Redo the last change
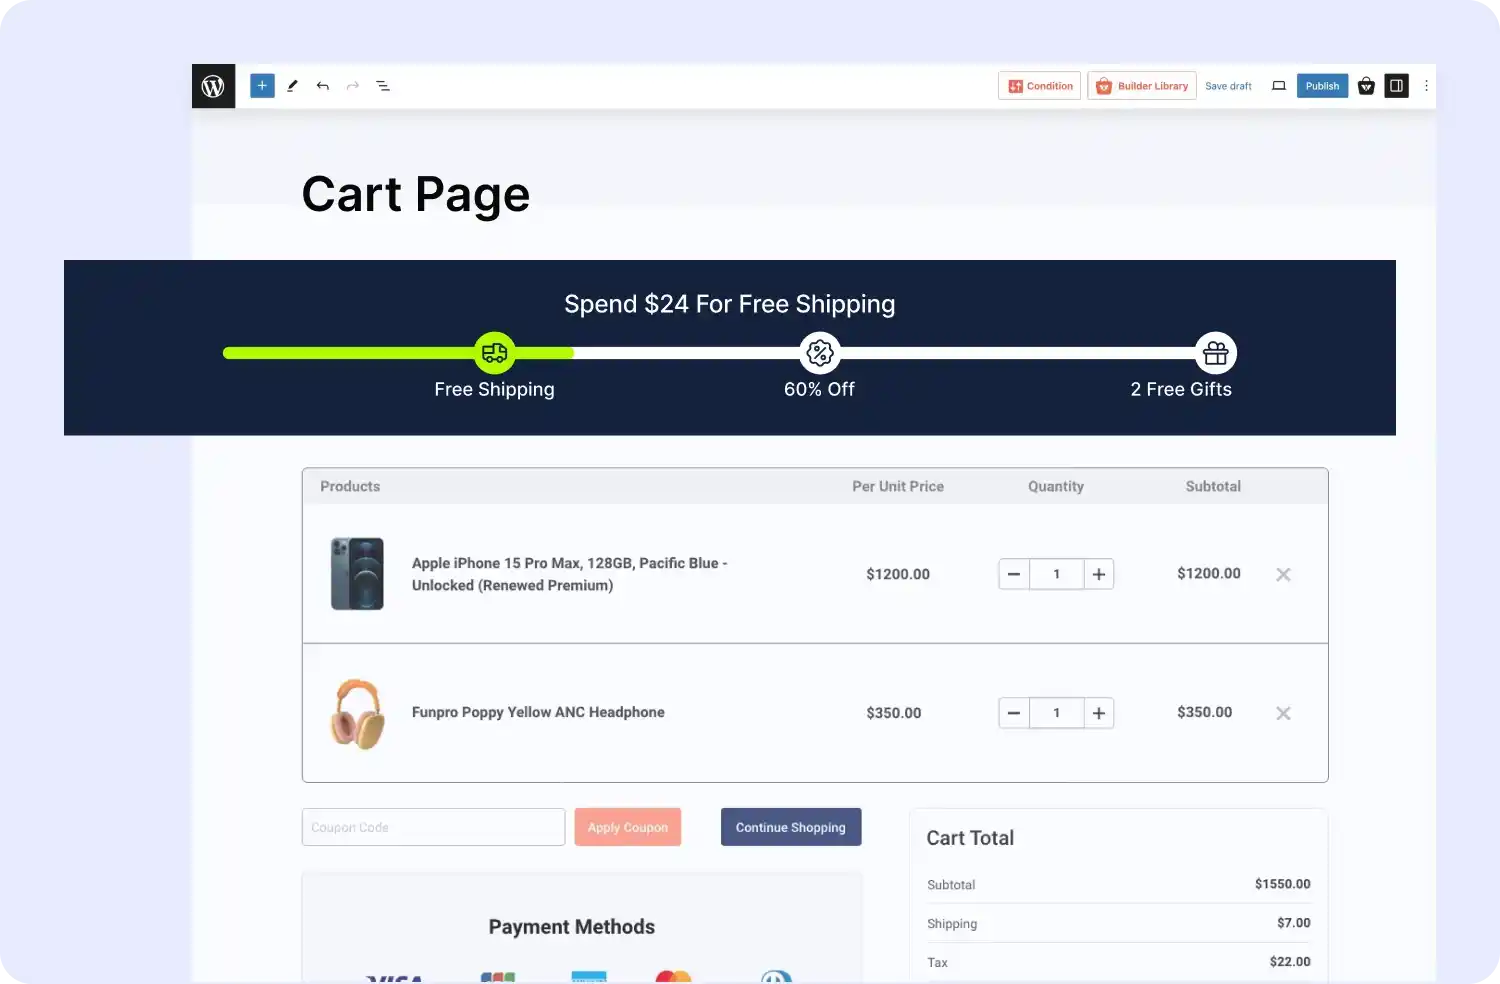This screenshot has height=984, width=1500. point(352,85)
